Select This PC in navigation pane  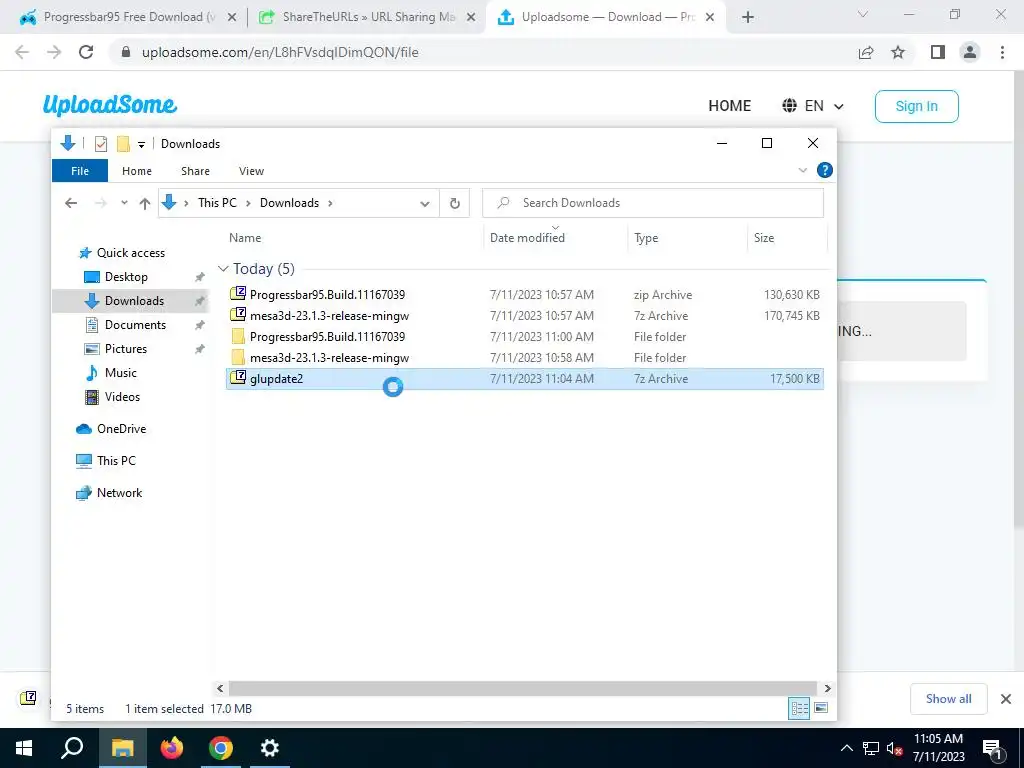116,461
